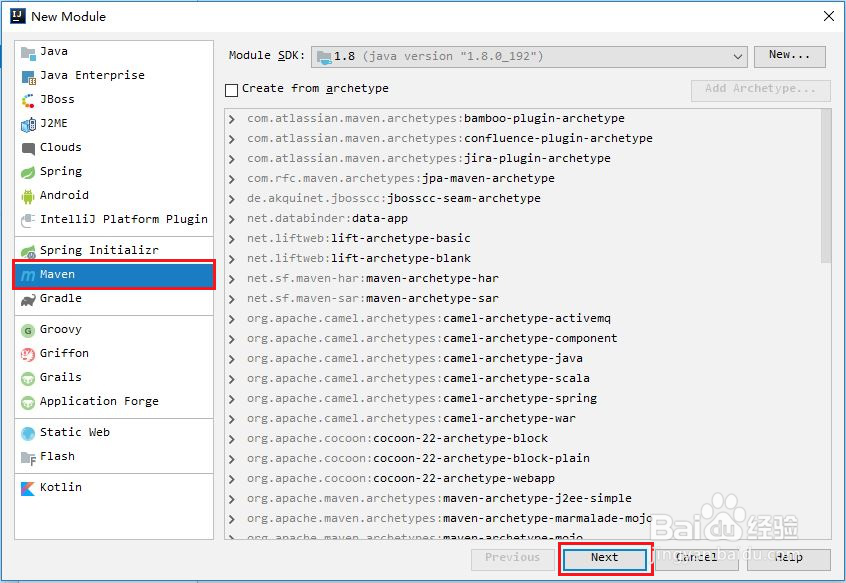846x583 pixels.
Task: Select cocoon-22-archetype-block row
Action: (522, 438)
